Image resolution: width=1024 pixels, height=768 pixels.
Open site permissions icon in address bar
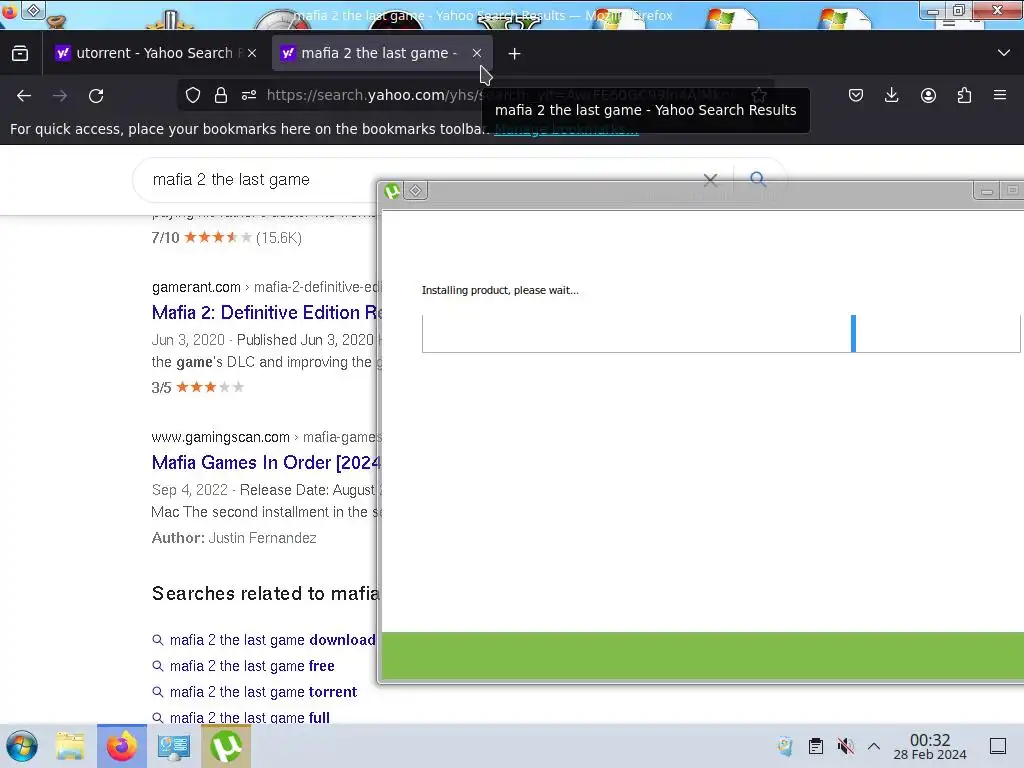click(x=249, y=95)
